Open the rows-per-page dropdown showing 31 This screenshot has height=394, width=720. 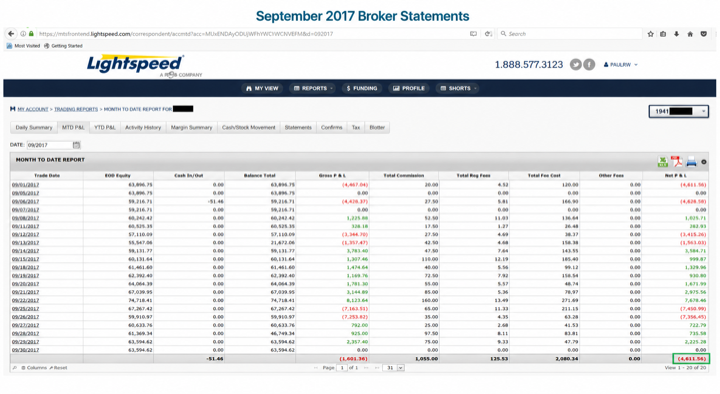click(x=394, y=368)
